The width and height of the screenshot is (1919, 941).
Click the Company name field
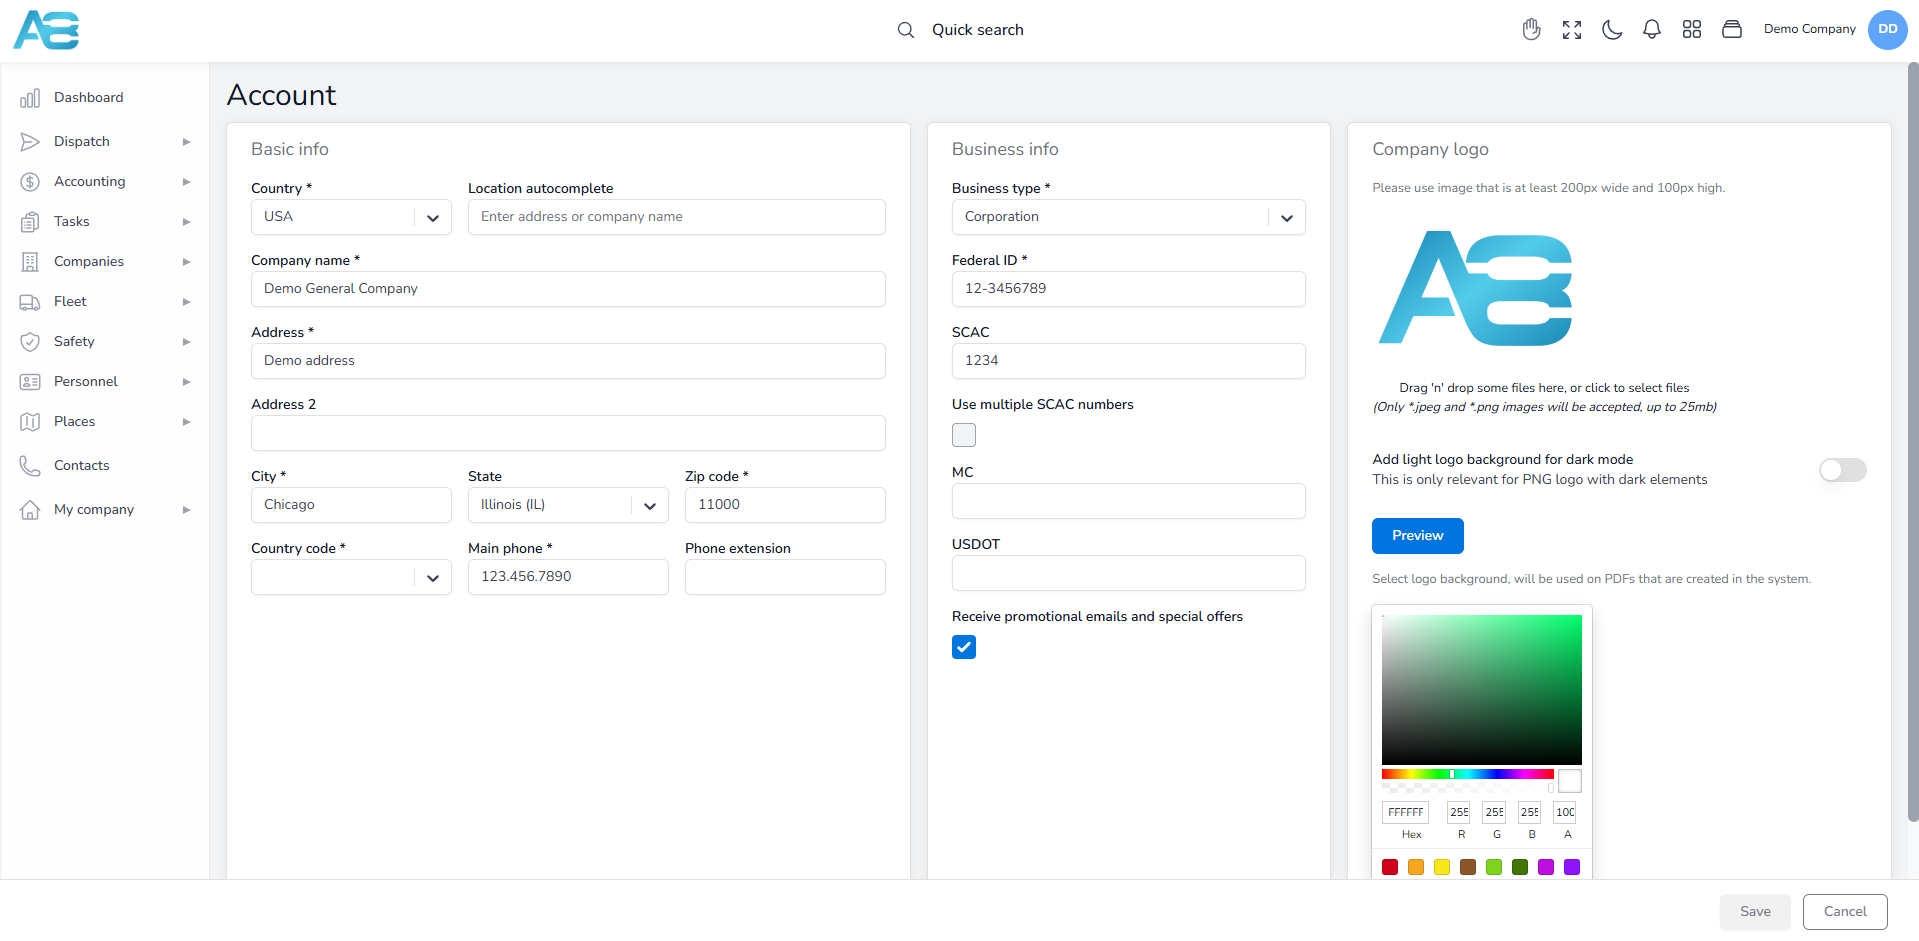(568, 289)
